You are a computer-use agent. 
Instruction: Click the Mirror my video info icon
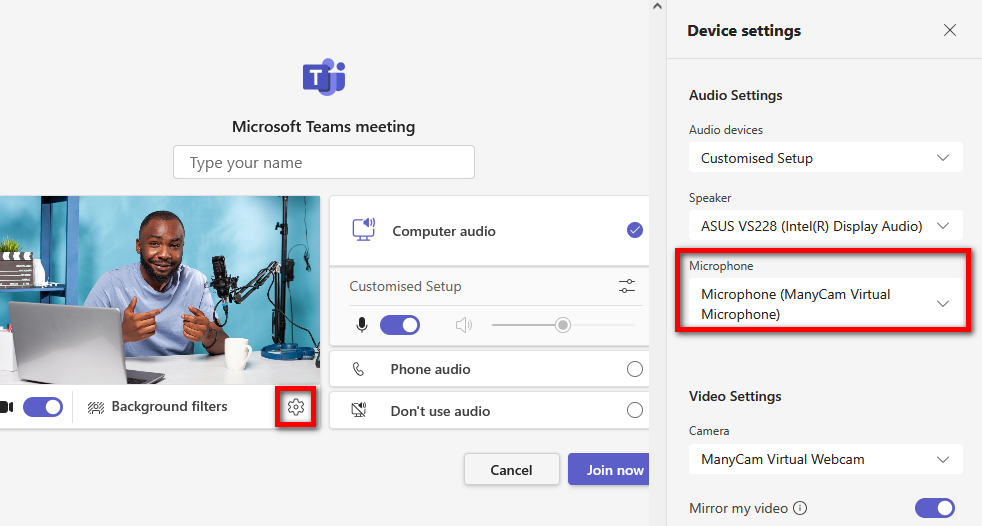coord(800,508)
